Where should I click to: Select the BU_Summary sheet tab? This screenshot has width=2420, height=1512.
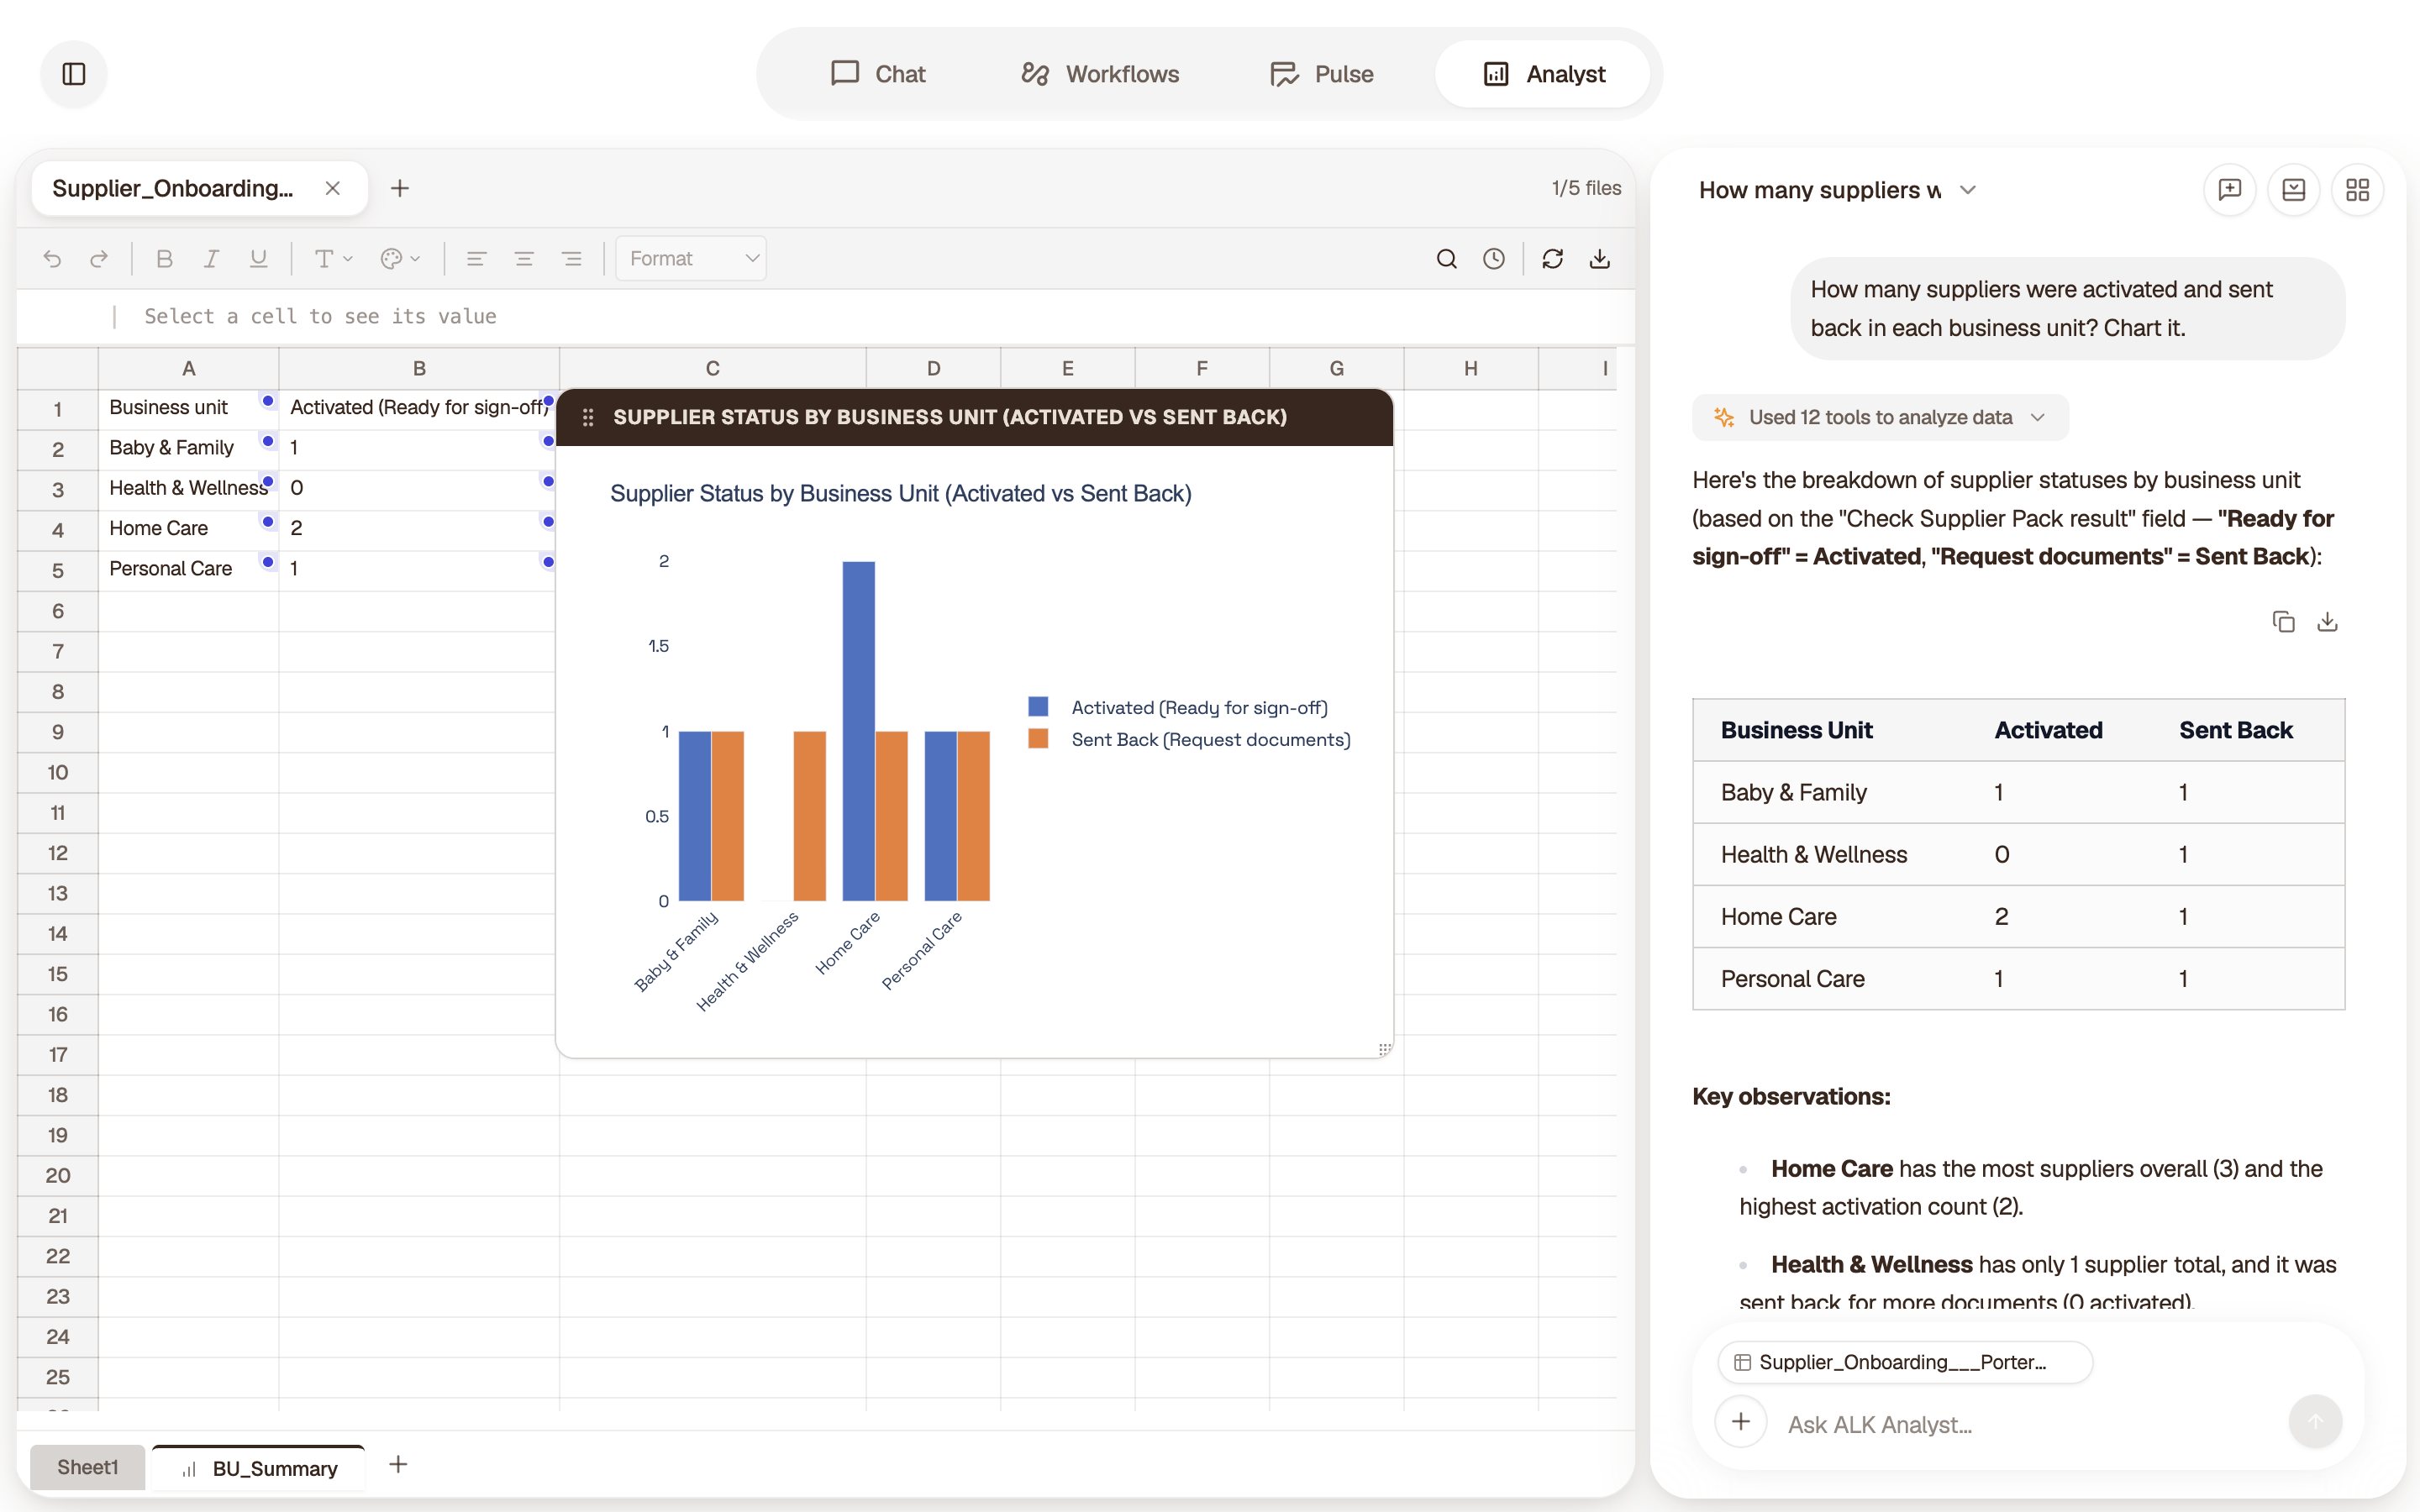point(258,1468)
